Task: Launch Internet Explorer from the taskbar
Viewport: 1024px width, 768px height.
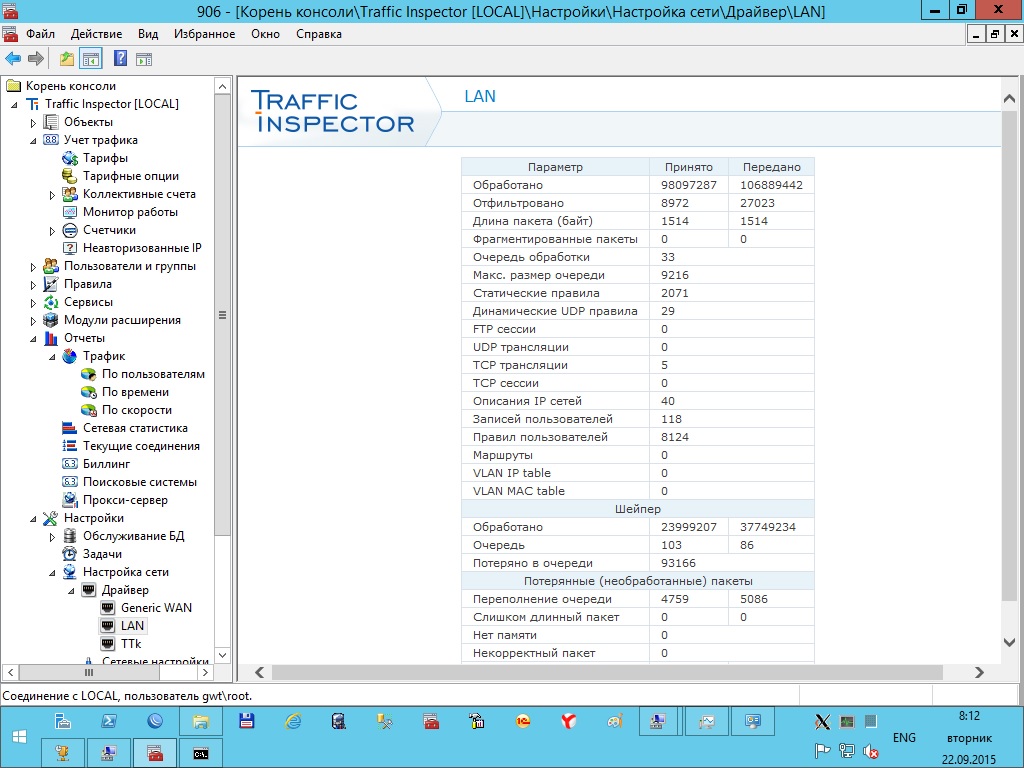Action: (x=293, y=721)
